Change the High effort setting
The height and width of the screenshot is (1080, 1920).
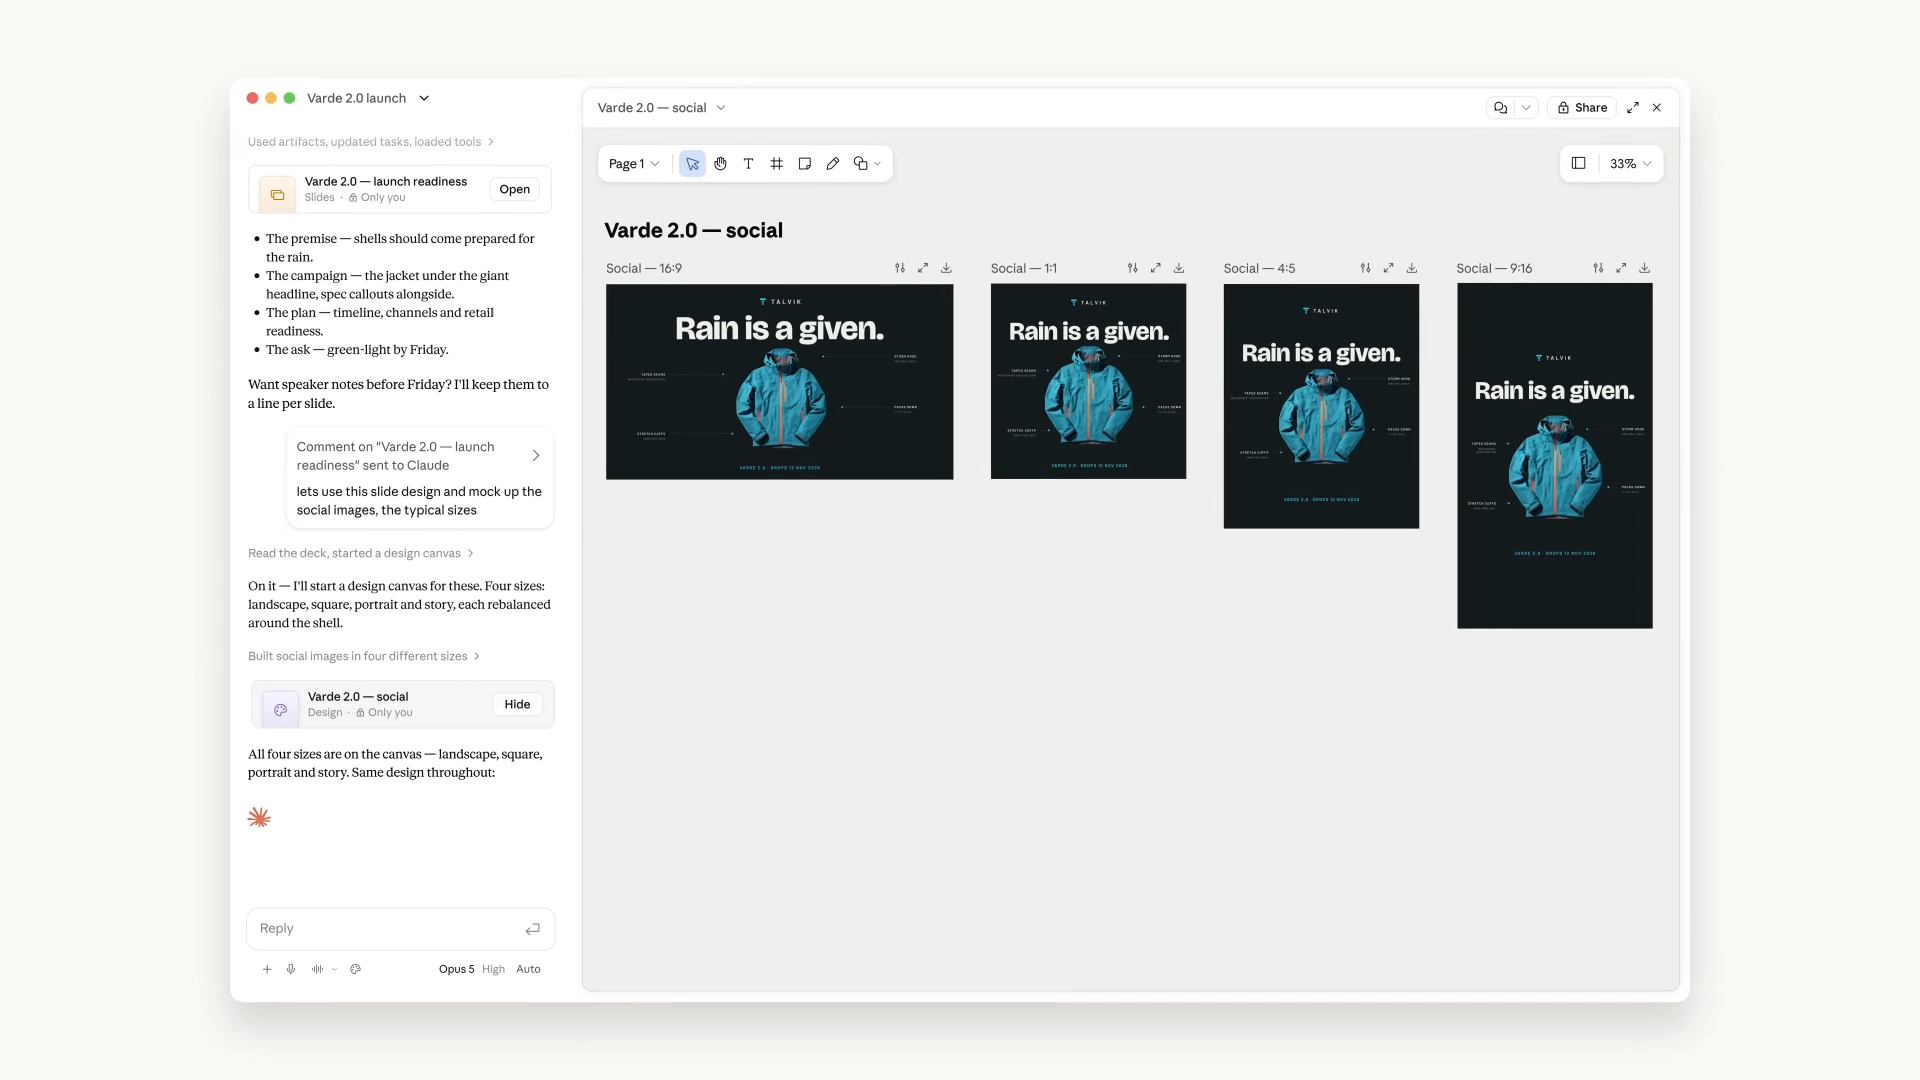coord(493,969)
